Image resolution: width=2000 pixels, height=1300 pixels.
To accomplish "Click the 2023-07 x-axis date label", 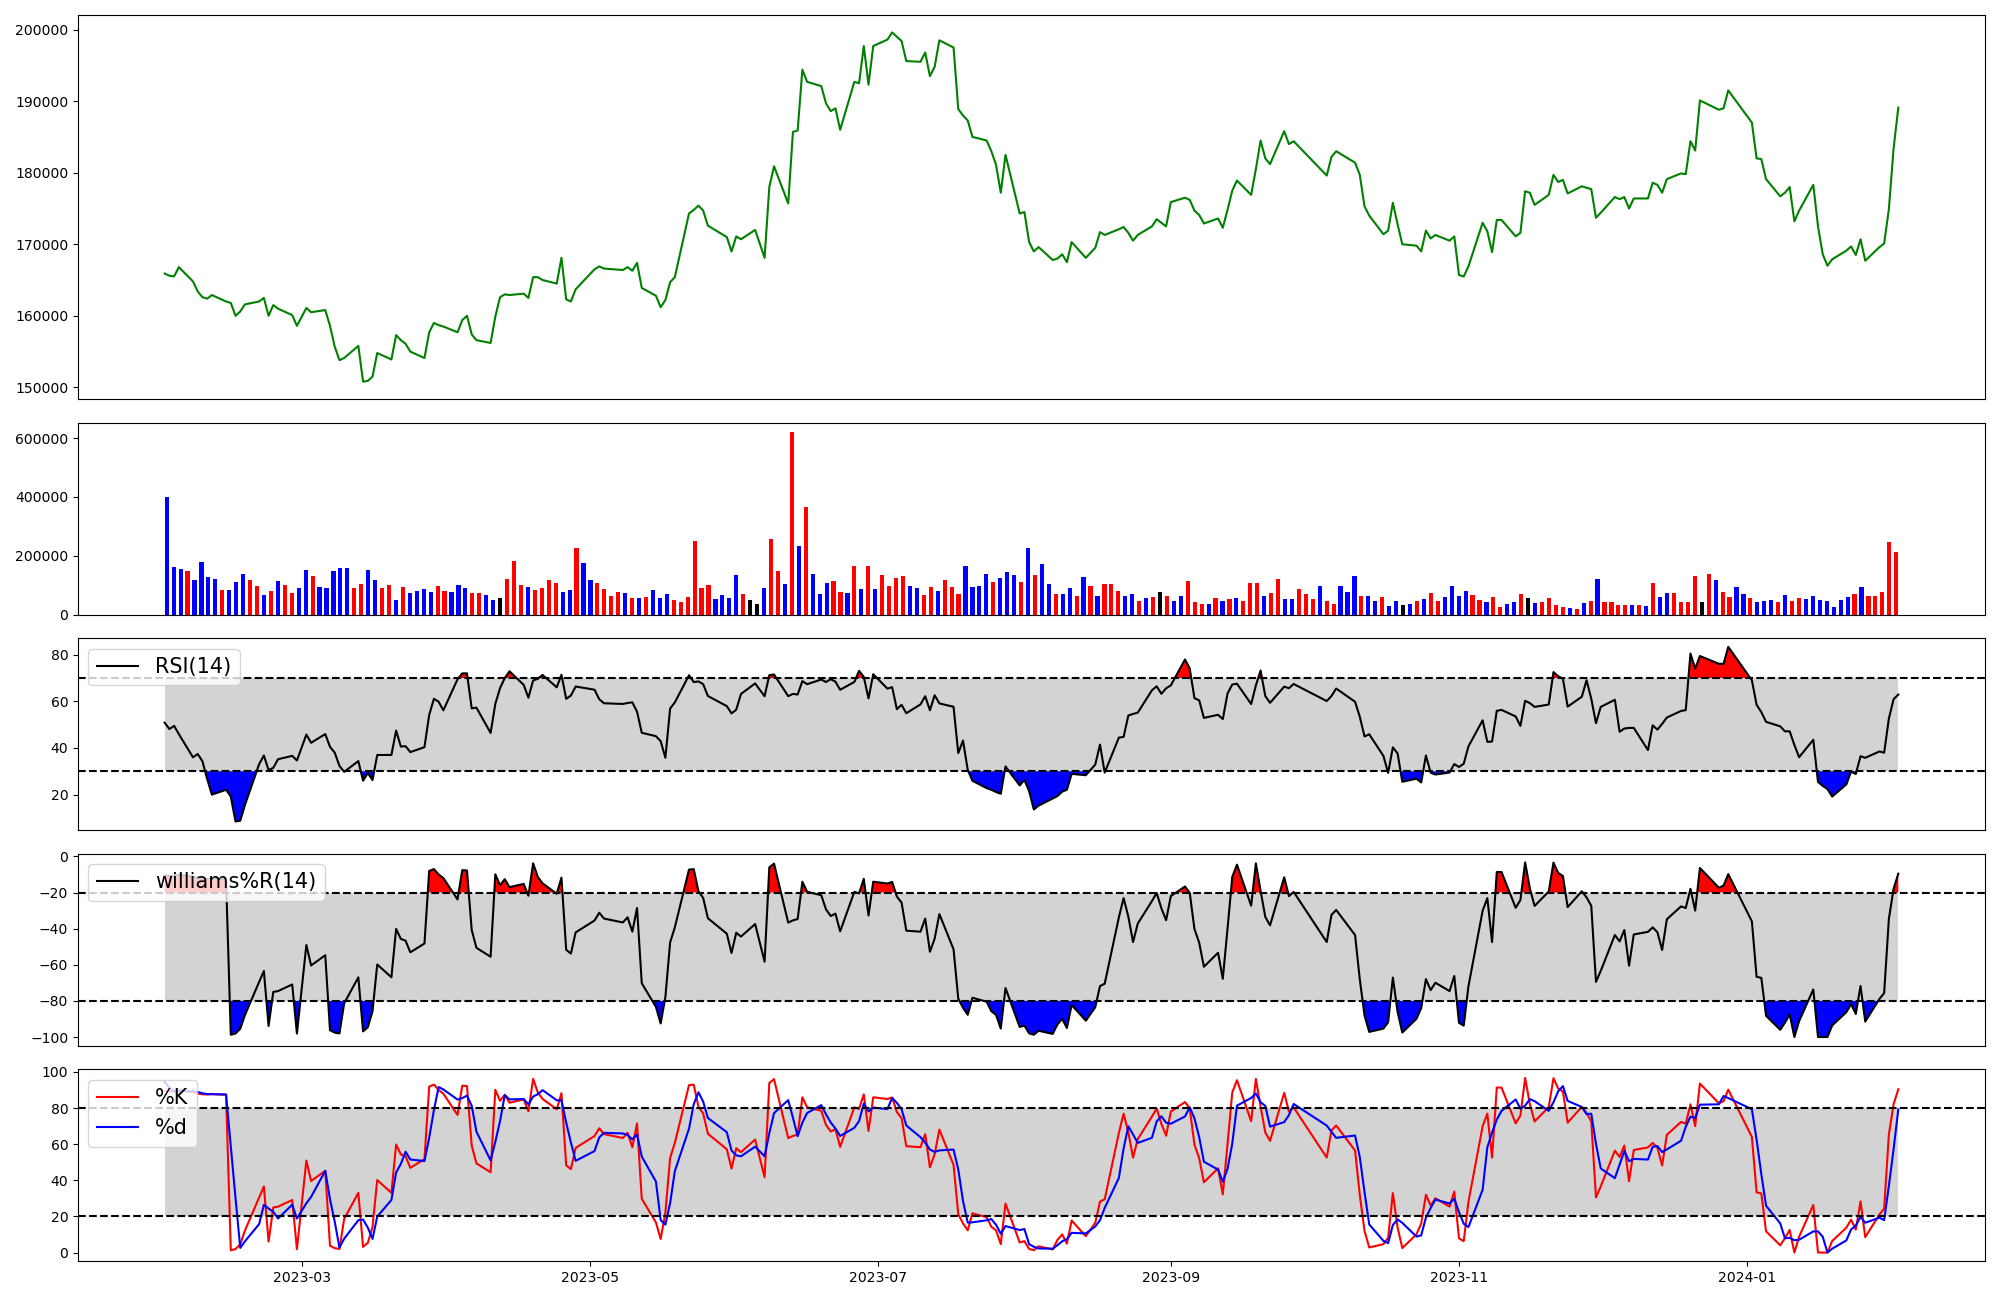I will pyautogui.click(x=878, y=1276).
